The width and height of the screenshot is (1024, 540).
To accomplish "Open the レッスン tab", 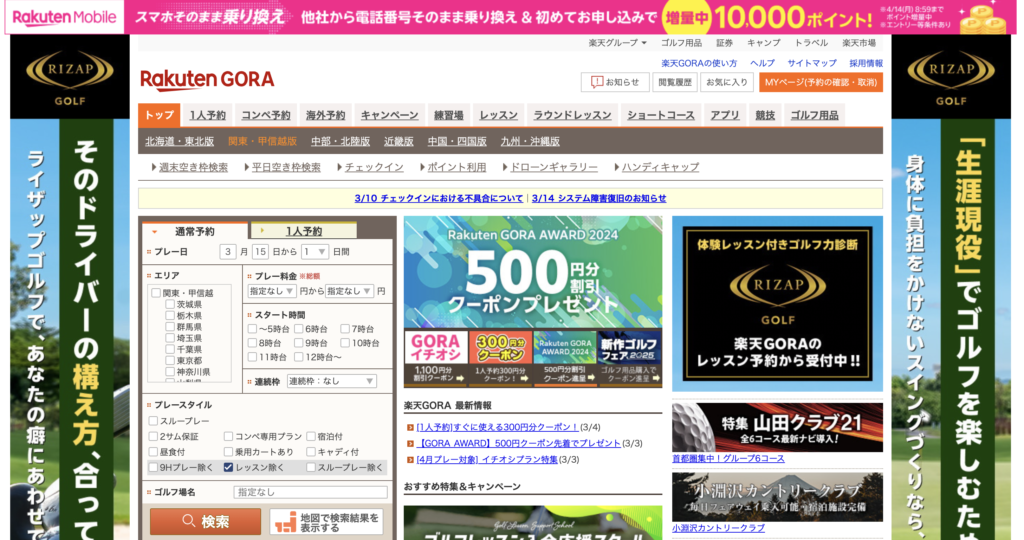I will (x=498, y=115).
